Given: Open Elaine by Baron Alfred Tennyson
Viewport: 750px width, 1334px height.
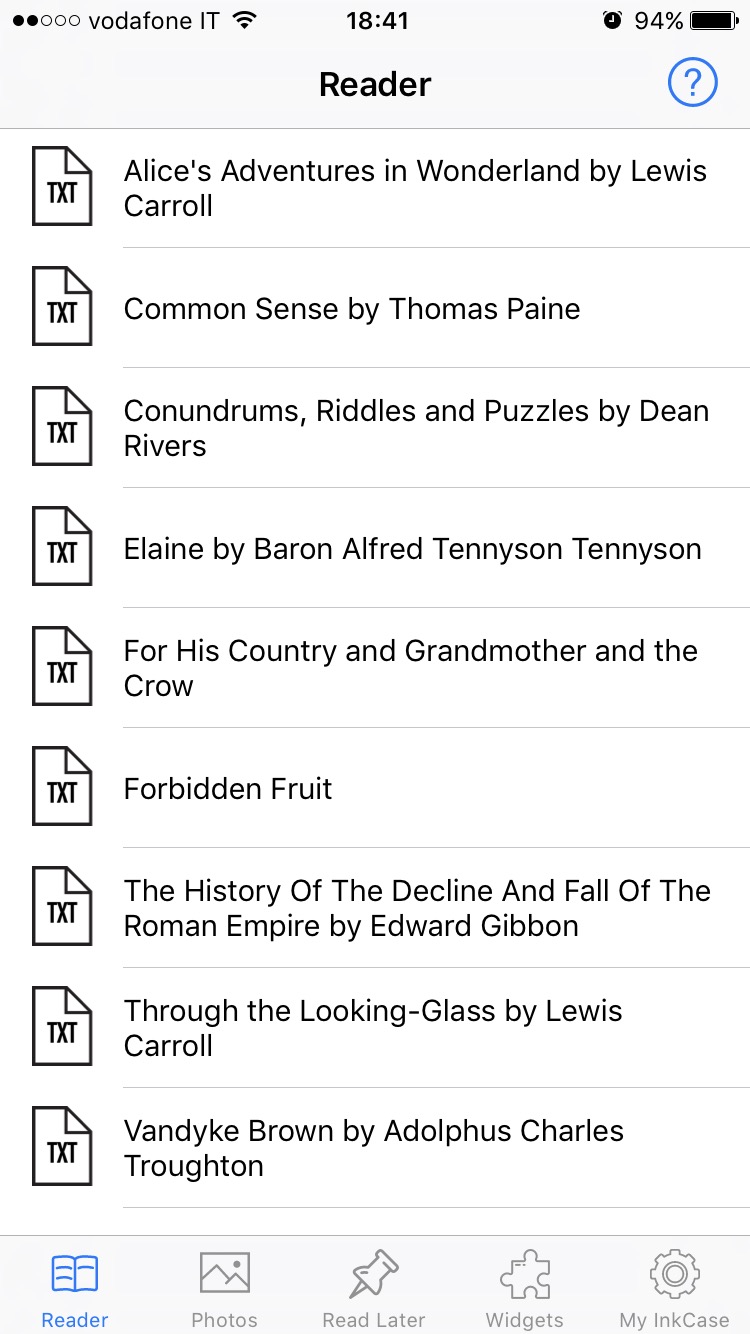Looking at the screenshot, I should click(412, 548).
